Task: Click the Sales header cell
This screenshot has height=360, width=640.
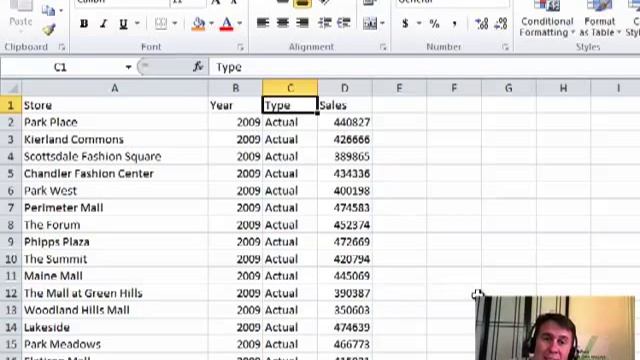Action: pyautogui.click(x=345, y=105)
